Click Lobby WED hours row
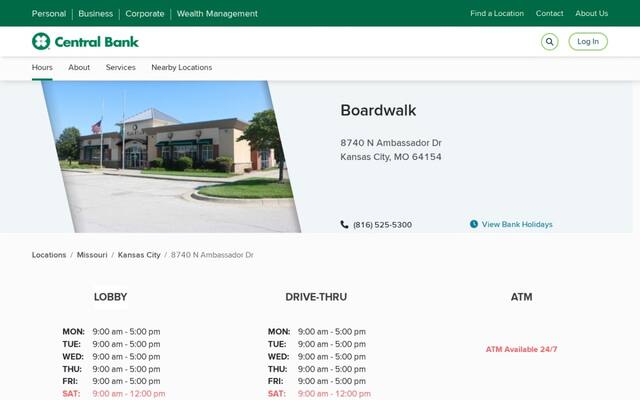 (x=111, y=357)
